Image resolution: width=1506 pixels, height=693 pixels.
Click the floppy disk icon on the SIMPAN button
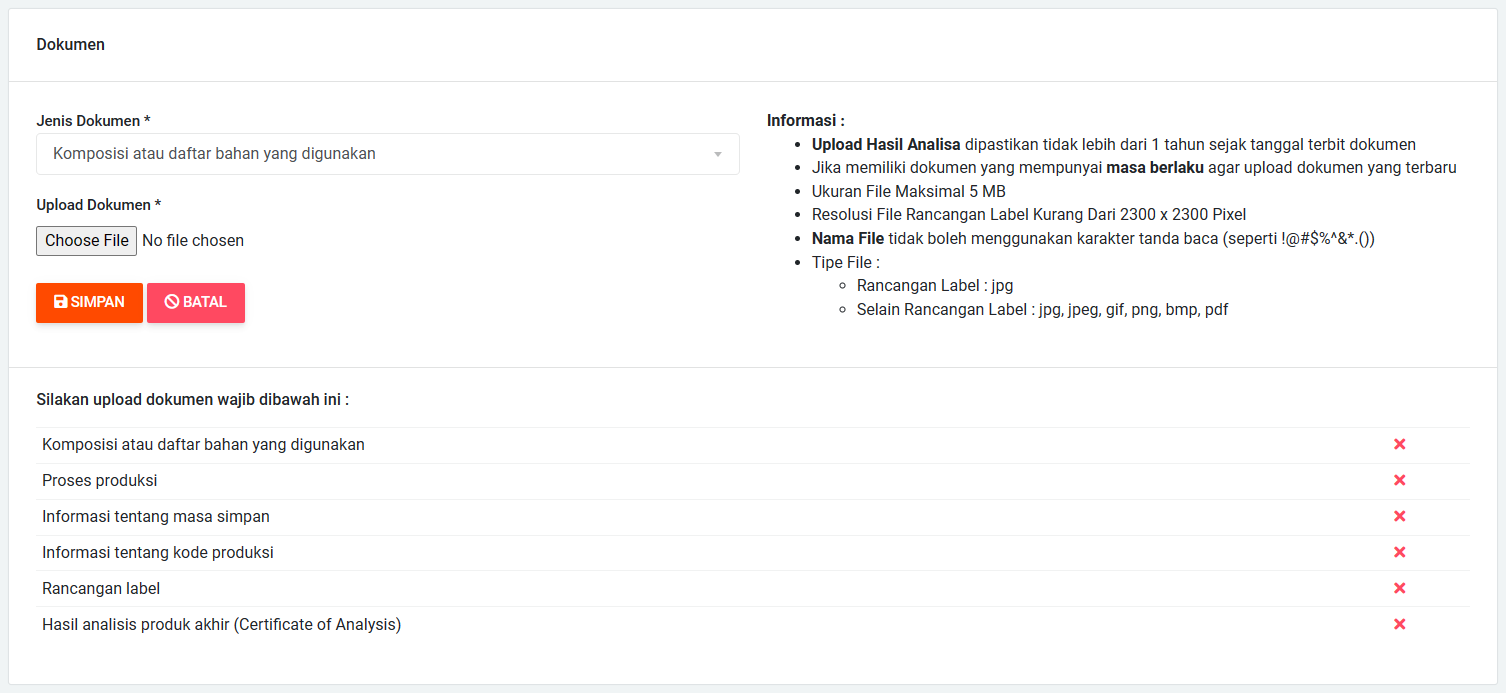click(x=60, y=302)
